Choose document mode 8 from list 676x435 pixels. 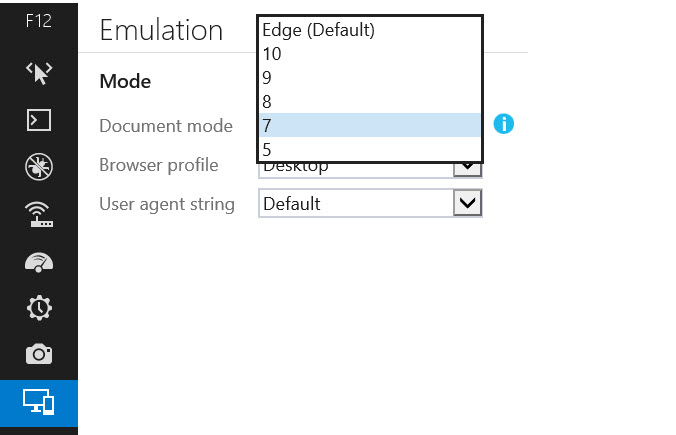(370, 101)
